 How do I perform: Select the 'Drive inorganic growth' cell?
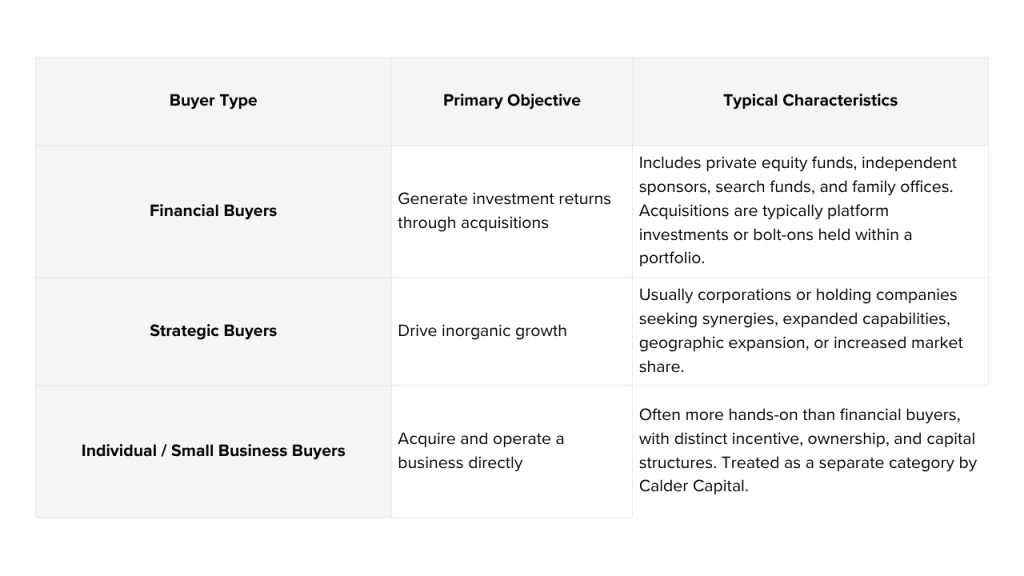click(x=482, y=331)
